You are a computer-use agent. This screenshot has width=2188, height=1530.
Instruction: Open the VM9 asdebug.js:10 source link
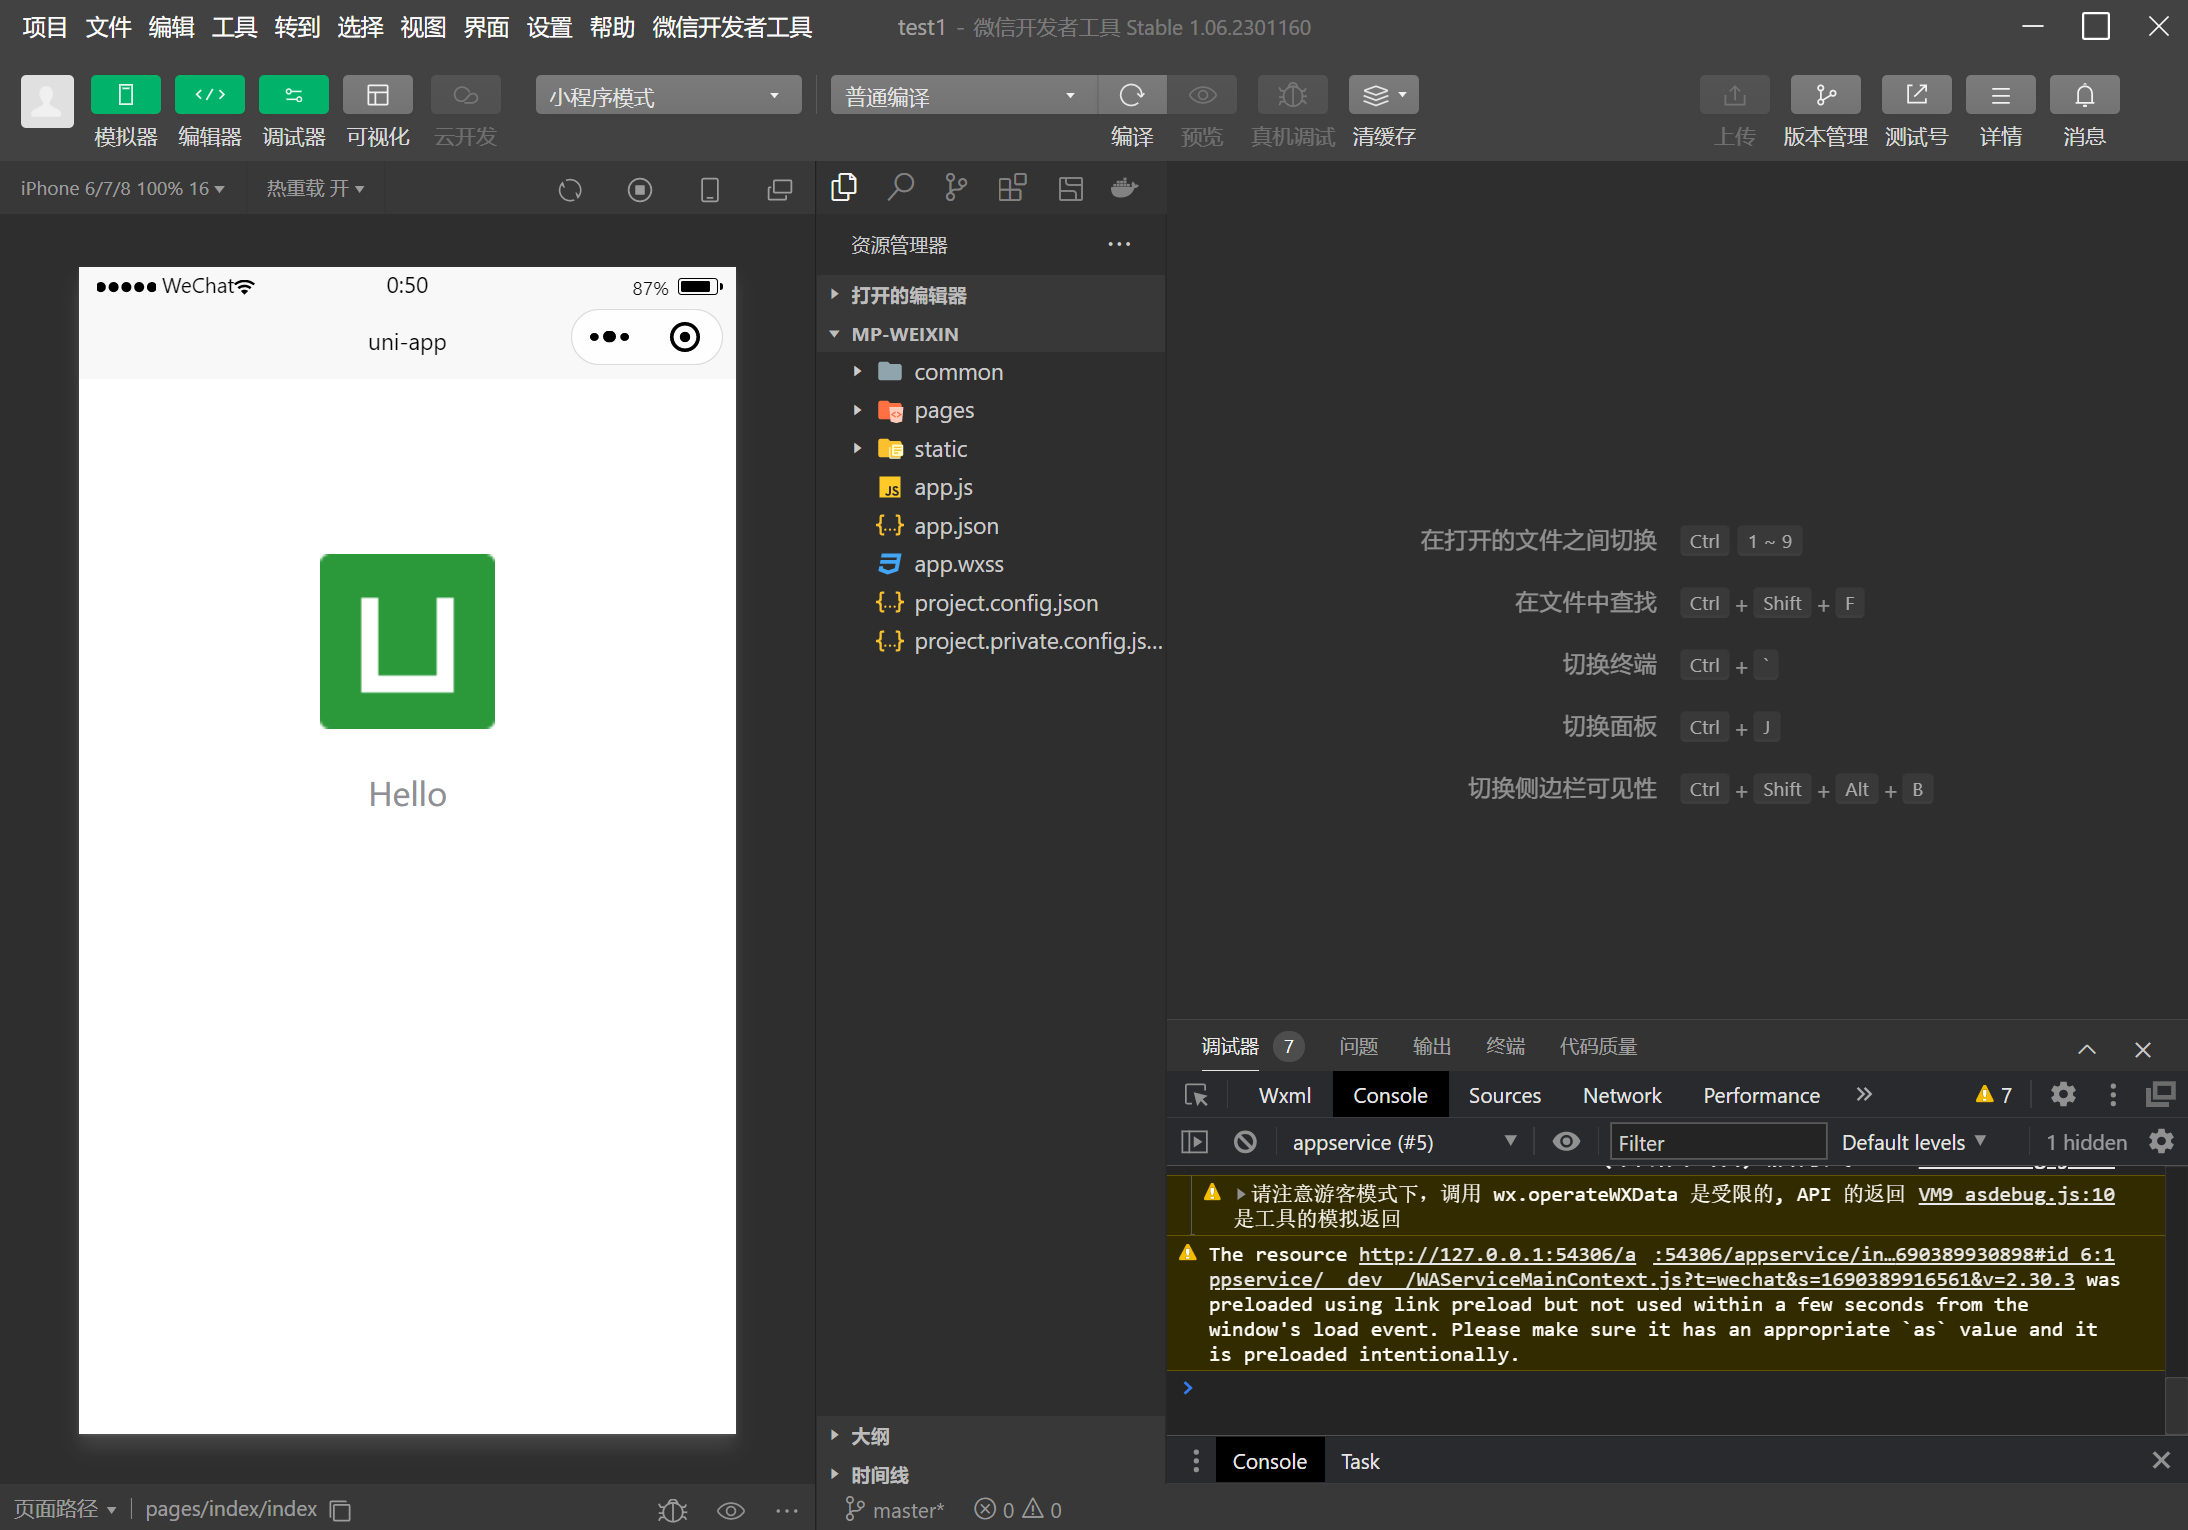click(x=2016, y=1194)
